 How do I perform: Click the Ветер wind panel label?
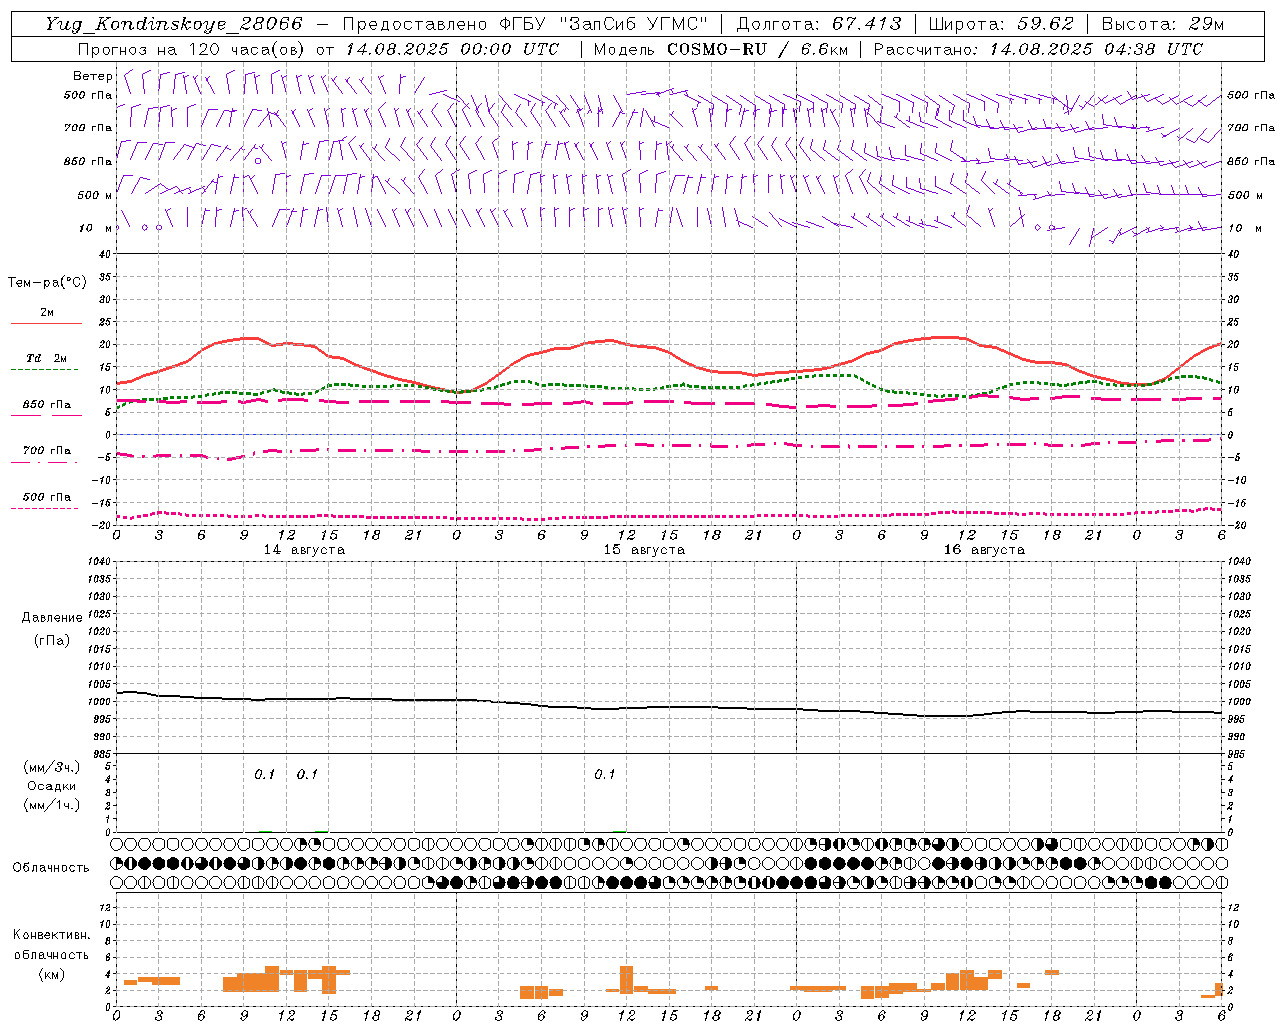(x=92, y=76)
